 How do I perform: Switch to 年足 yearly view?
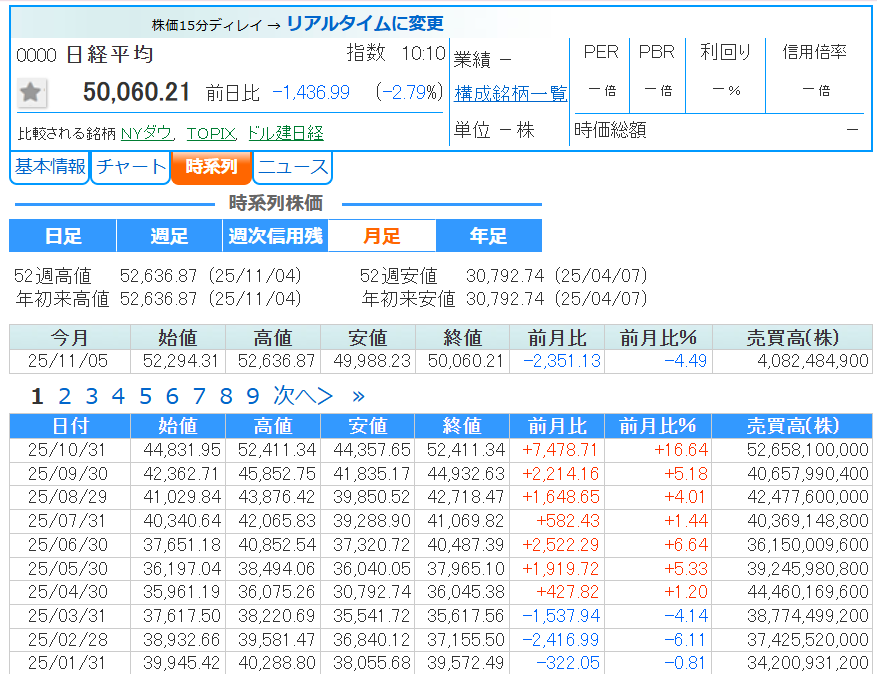pyautogui.click(x=488, y=236)
